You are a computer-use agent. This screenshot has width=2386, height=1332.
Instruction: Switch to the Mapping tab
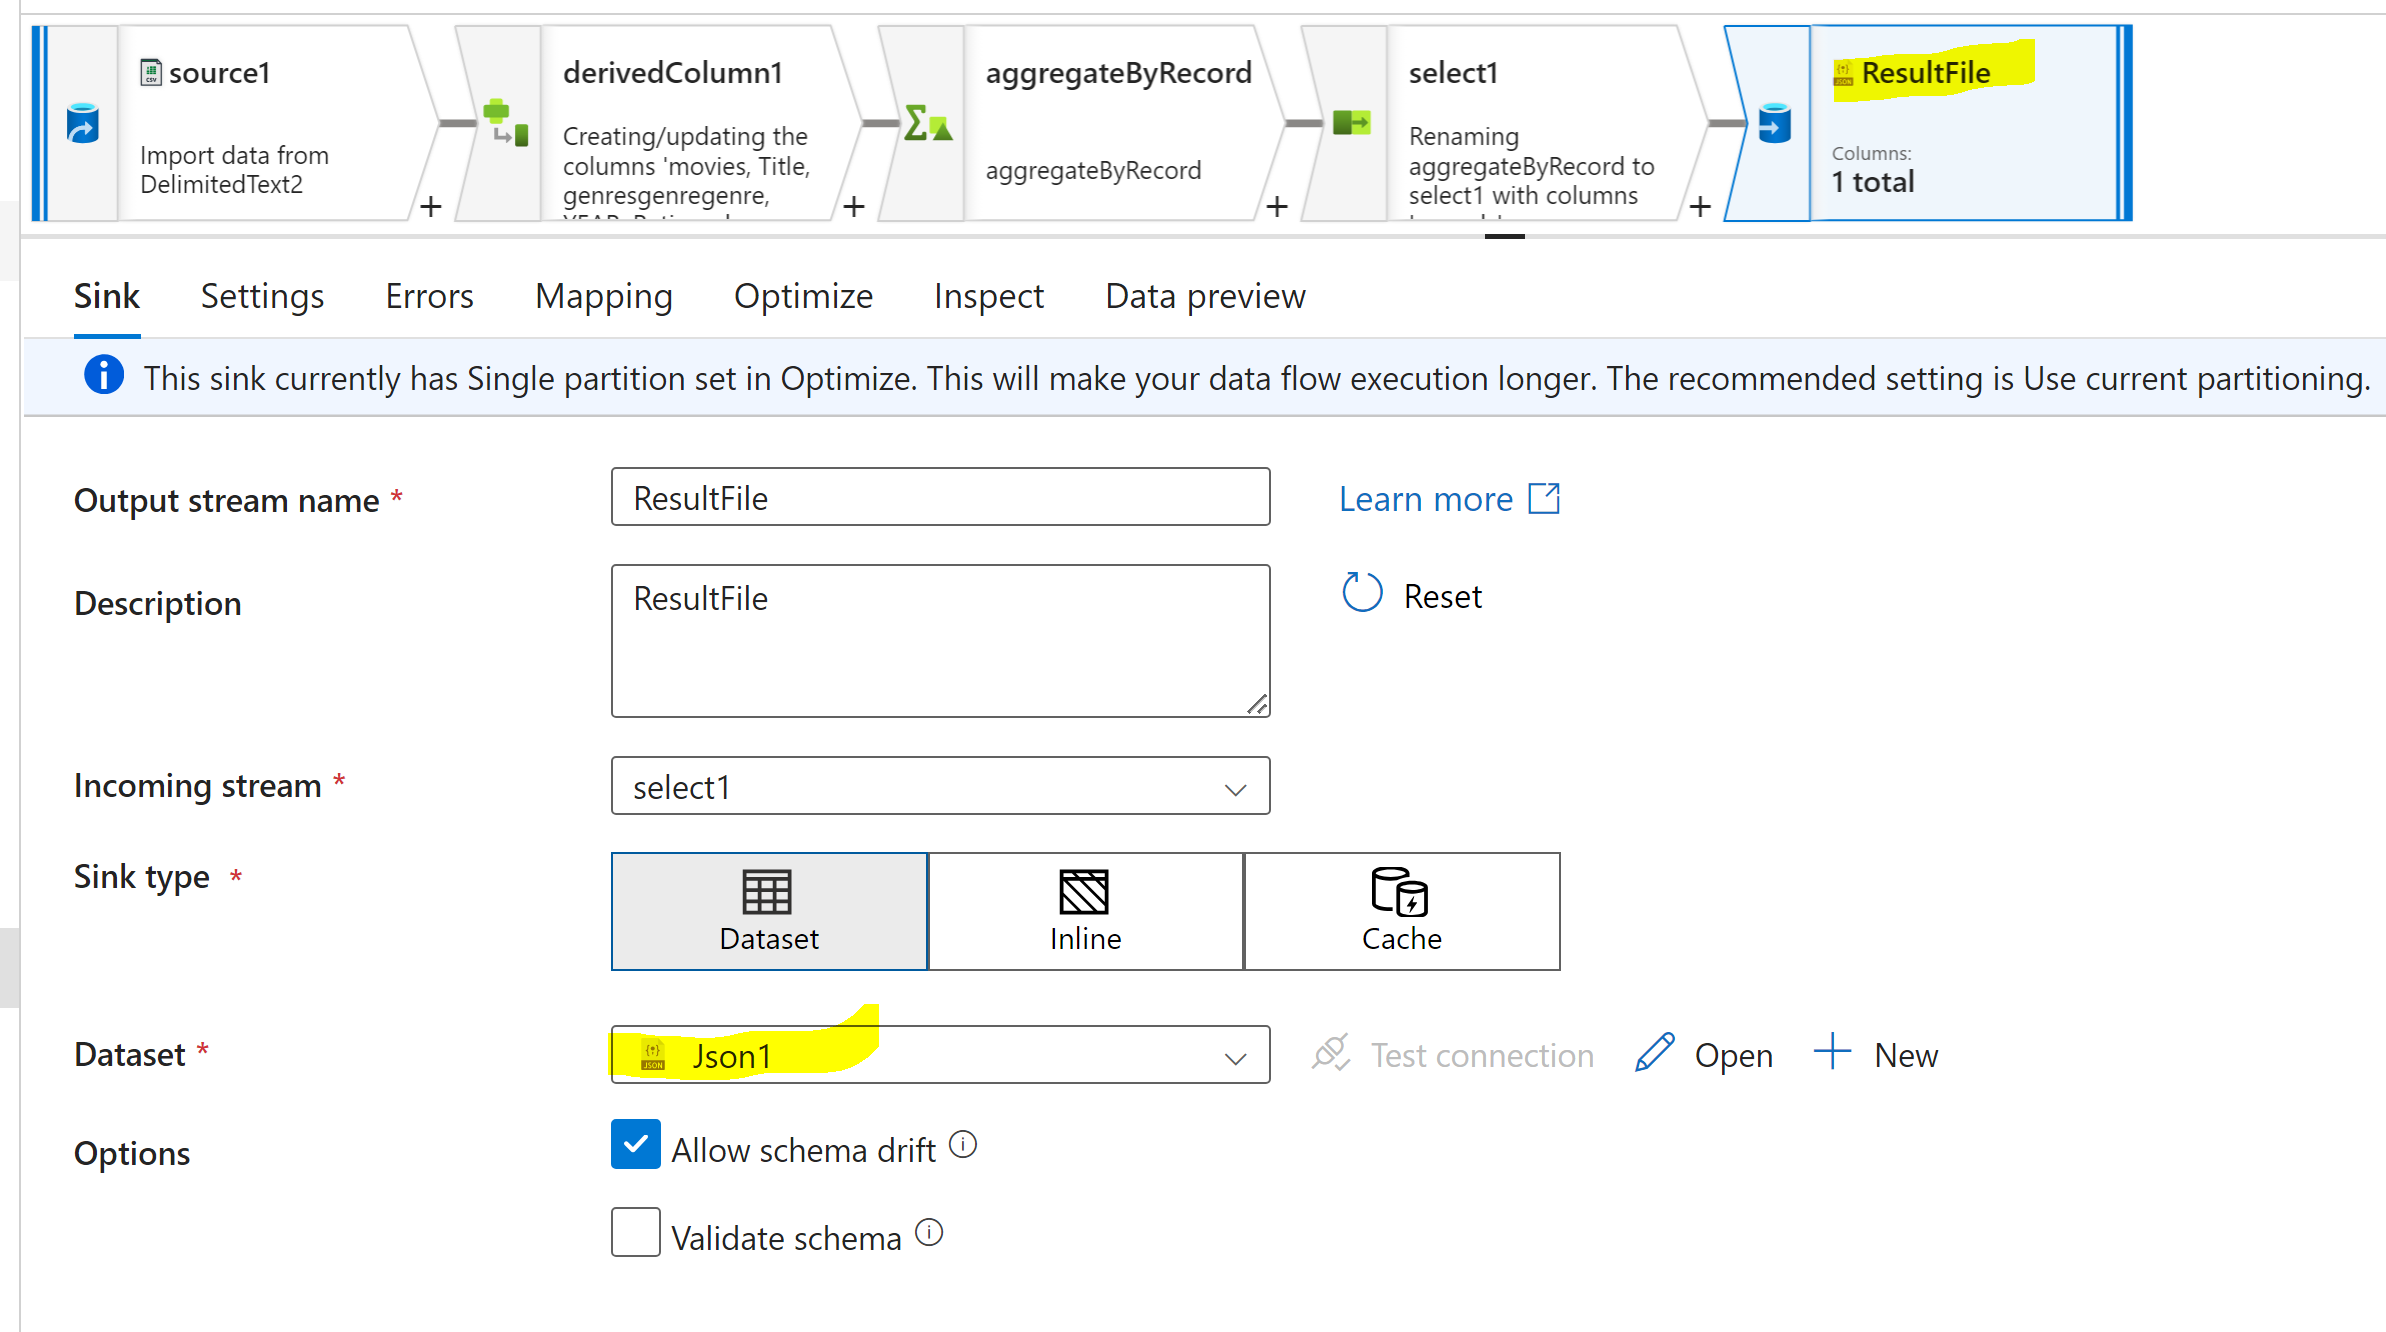604,297
